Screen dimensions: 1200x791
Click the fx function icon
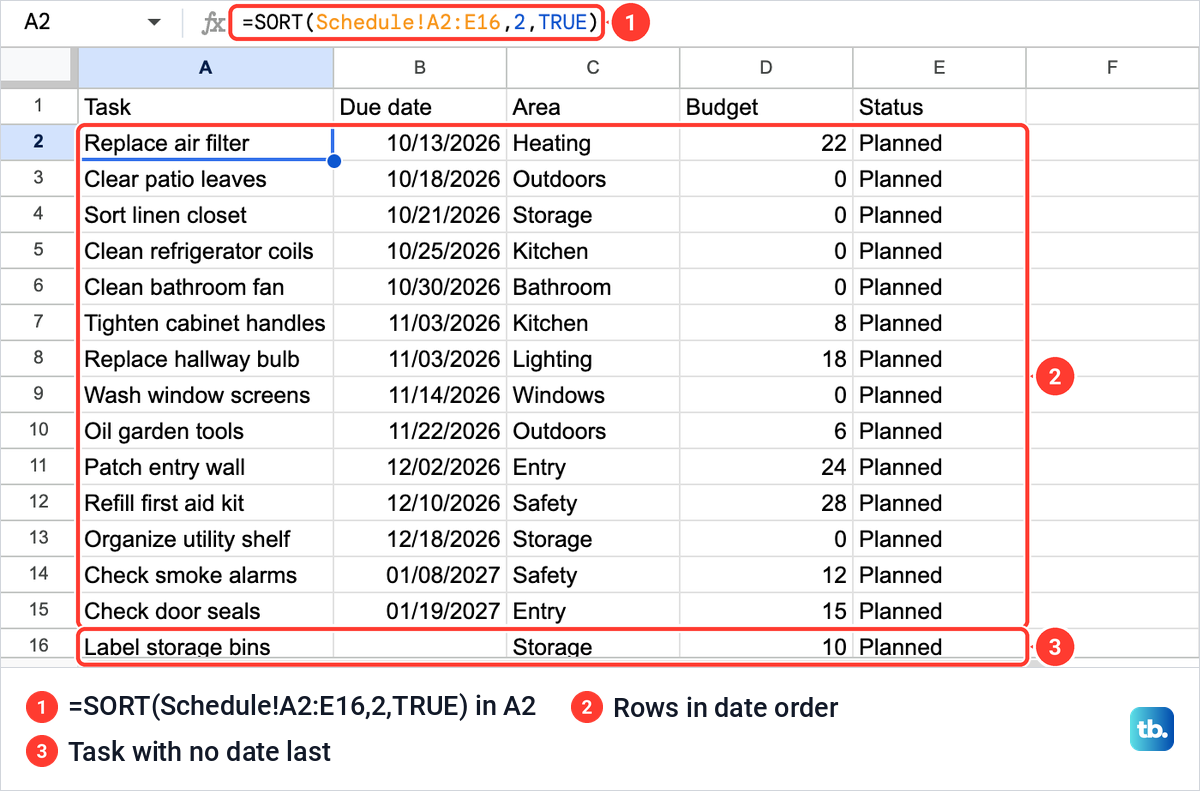pyautogui.click(x=212, y=22)
